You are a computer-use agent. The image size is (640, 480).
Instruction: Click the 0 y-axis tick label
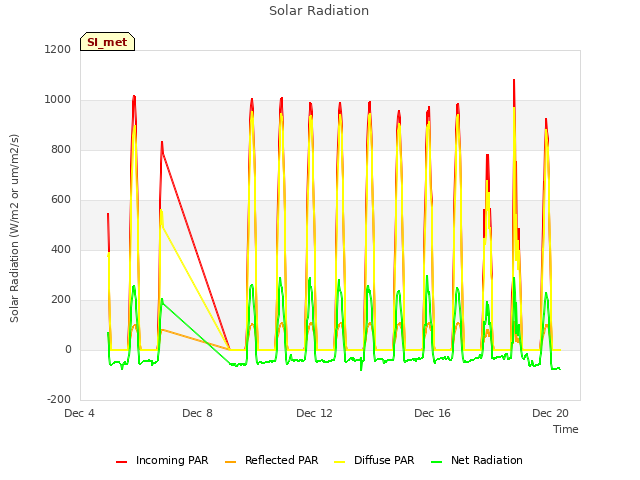68,349
